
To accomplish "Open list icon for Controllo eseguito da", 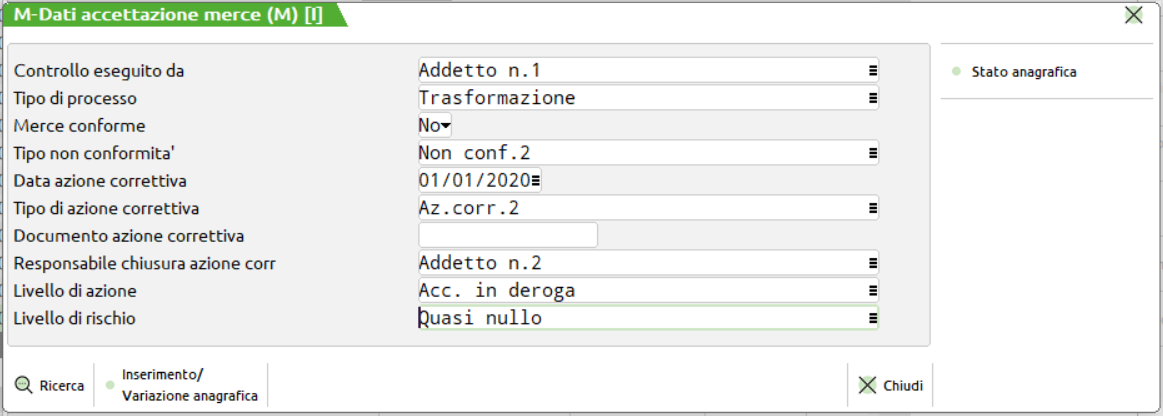I will click(x=872, y=71).
